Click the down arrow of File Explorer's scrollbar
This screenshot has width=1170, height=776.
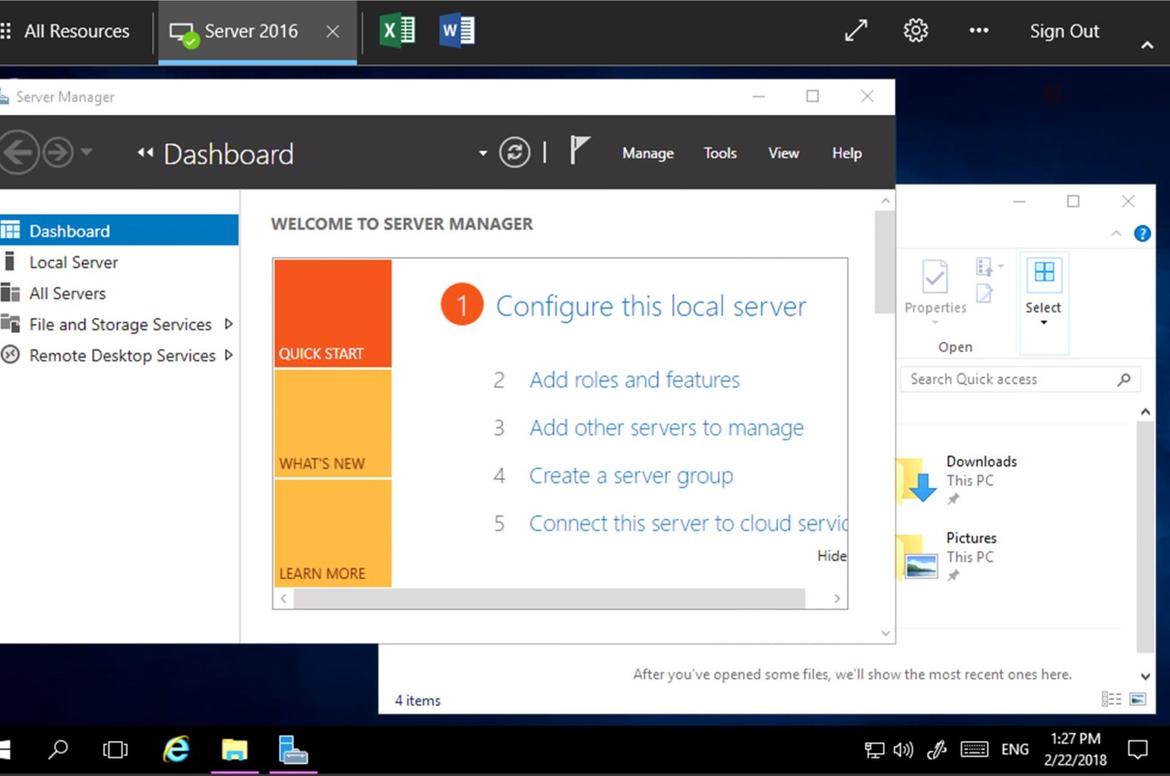click(1145, 677)
